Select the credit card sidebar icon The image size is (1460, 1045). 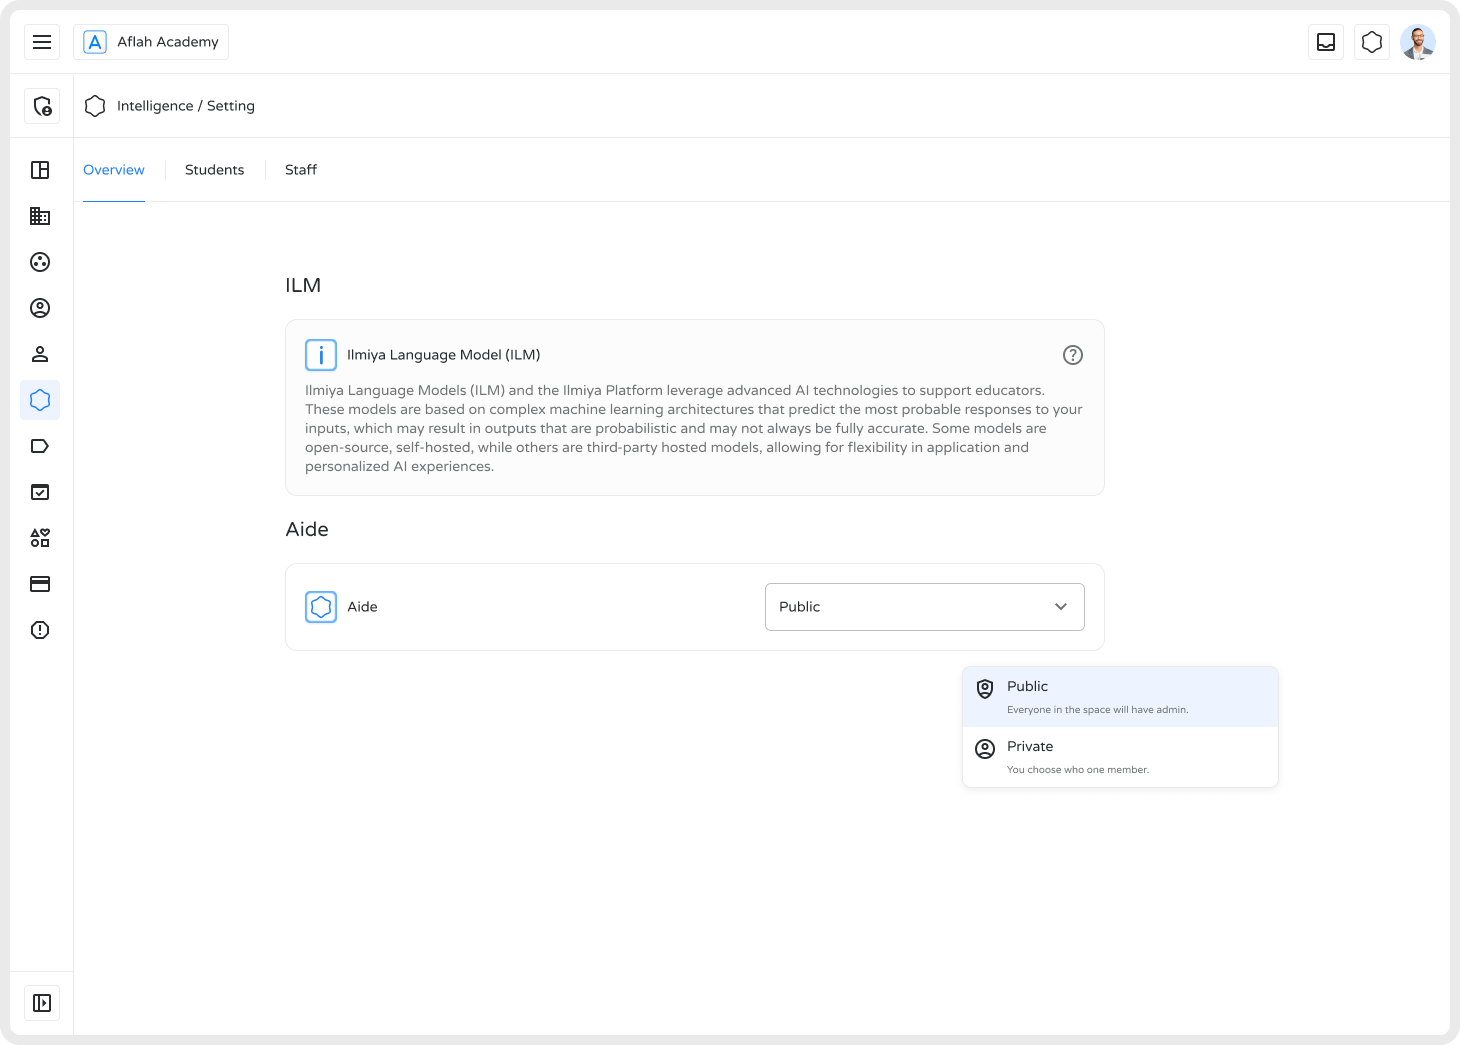[x=40, y=584]
